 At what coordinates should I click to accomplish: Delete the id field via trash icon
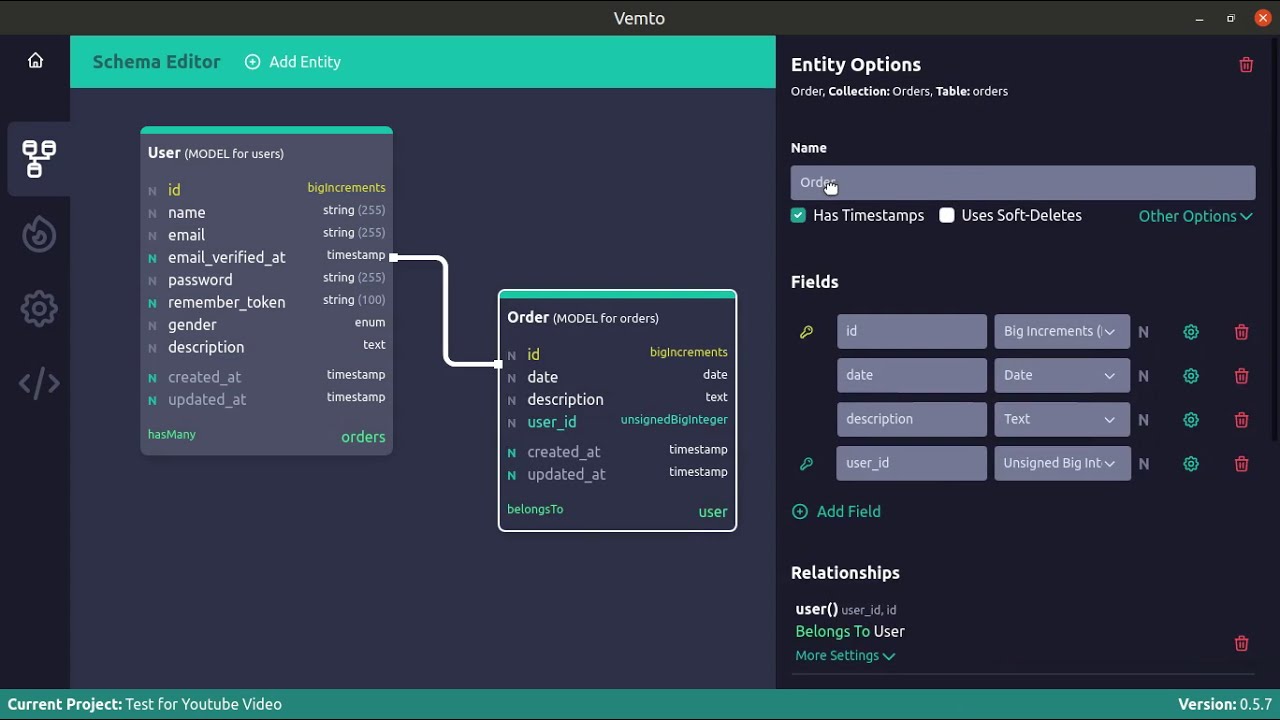[x=1241, y=332]
